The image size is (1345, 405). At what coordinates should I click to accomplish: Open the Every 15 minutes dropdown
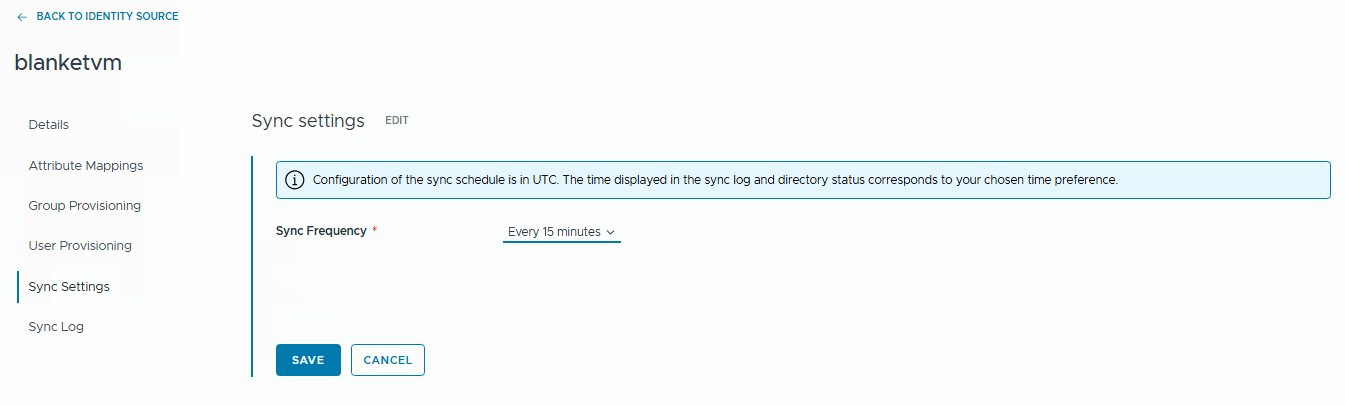coord(555,232)
